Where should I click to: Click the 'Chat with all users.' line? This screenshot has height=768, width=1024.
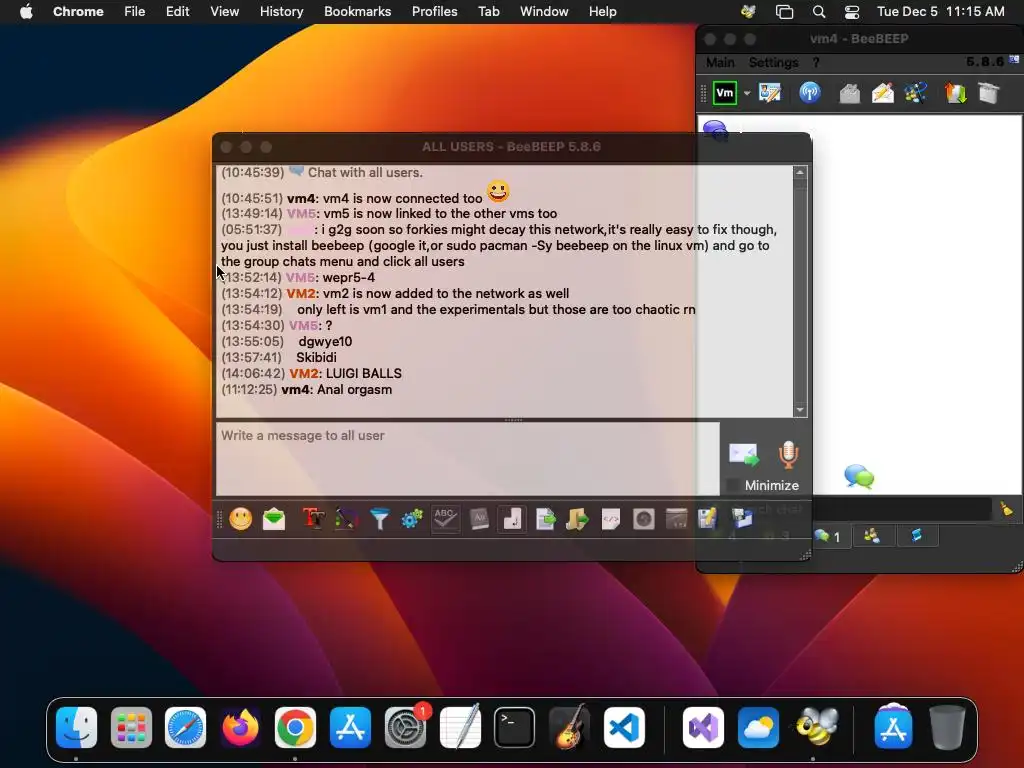pyautogui.click(x=365, y=172)
